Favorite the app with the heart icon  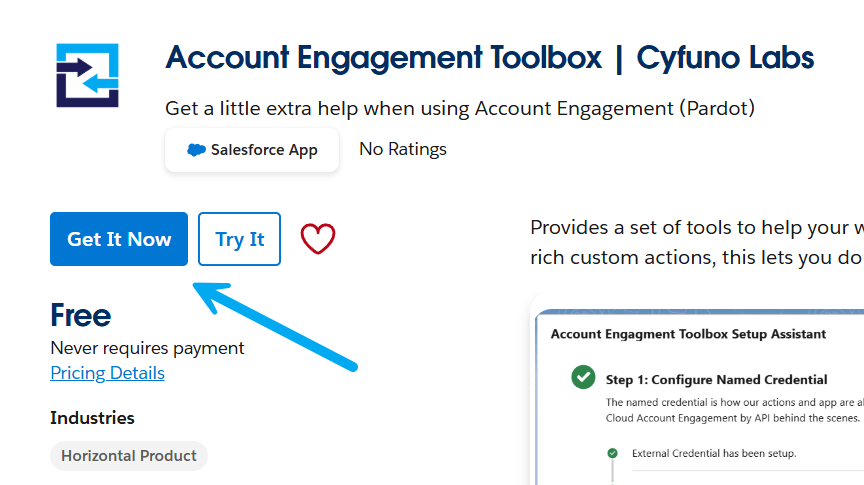(318, 239)
